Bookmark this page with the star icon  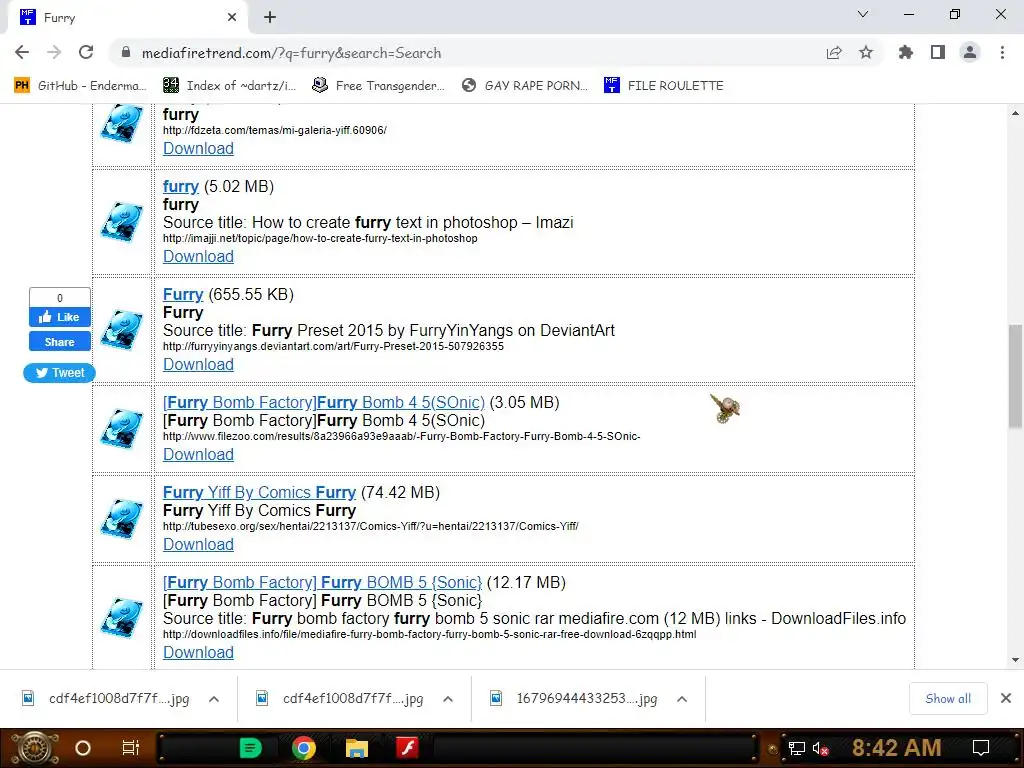click(x=866, y=53)
